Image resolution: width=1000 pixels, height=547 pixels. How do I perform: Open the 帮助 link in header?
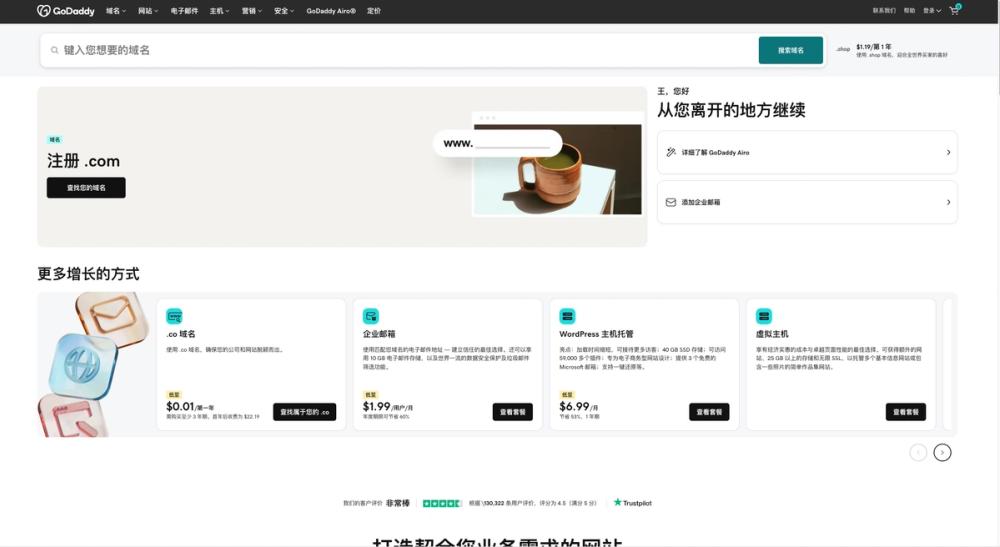coord(909,11)
